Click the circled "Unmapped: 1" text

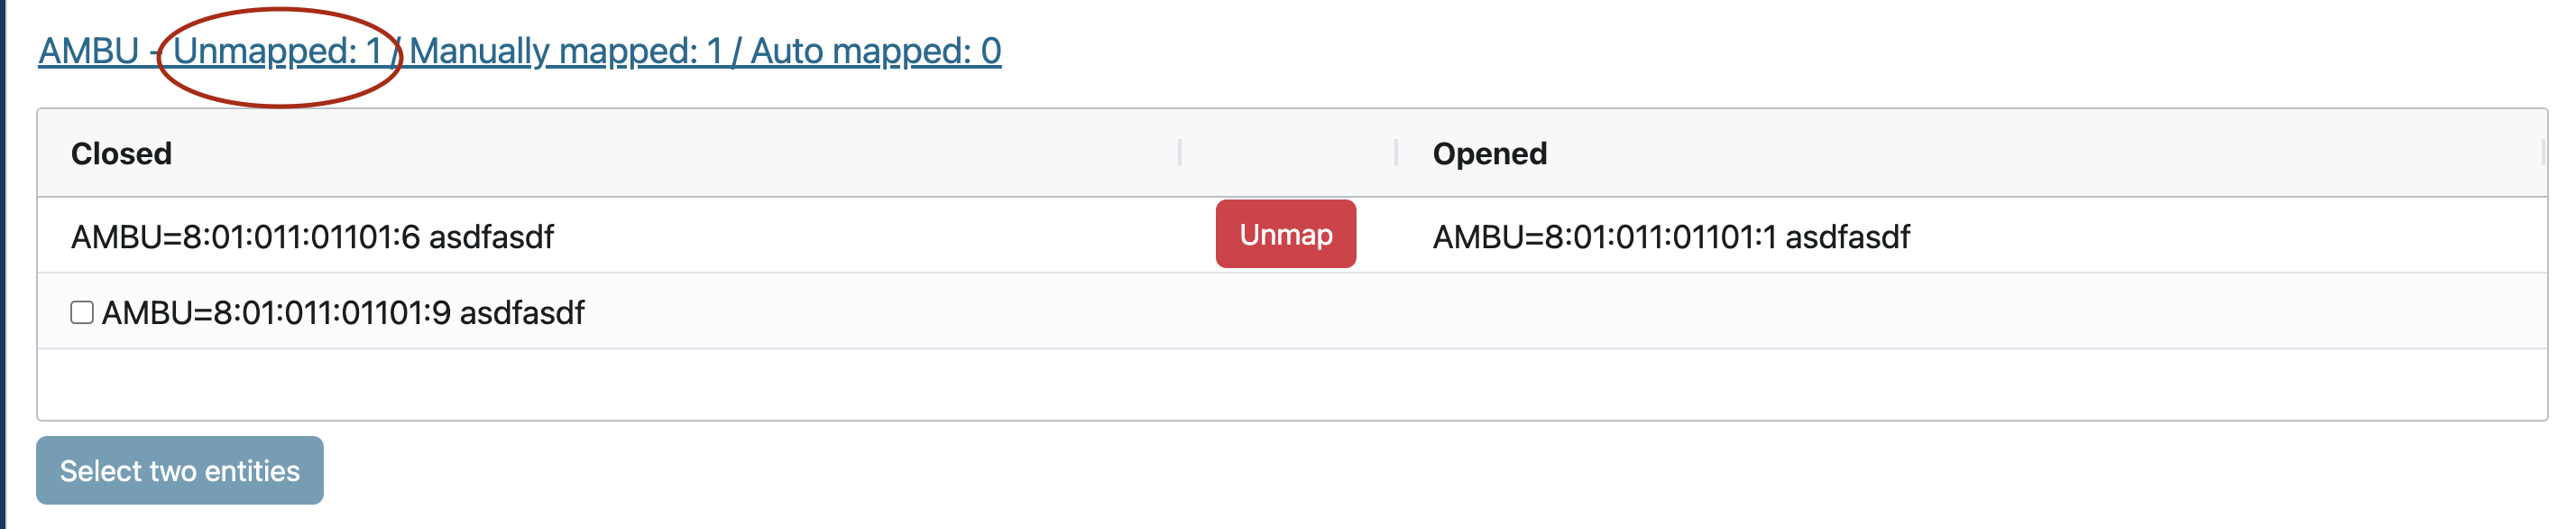coord(277,51)
